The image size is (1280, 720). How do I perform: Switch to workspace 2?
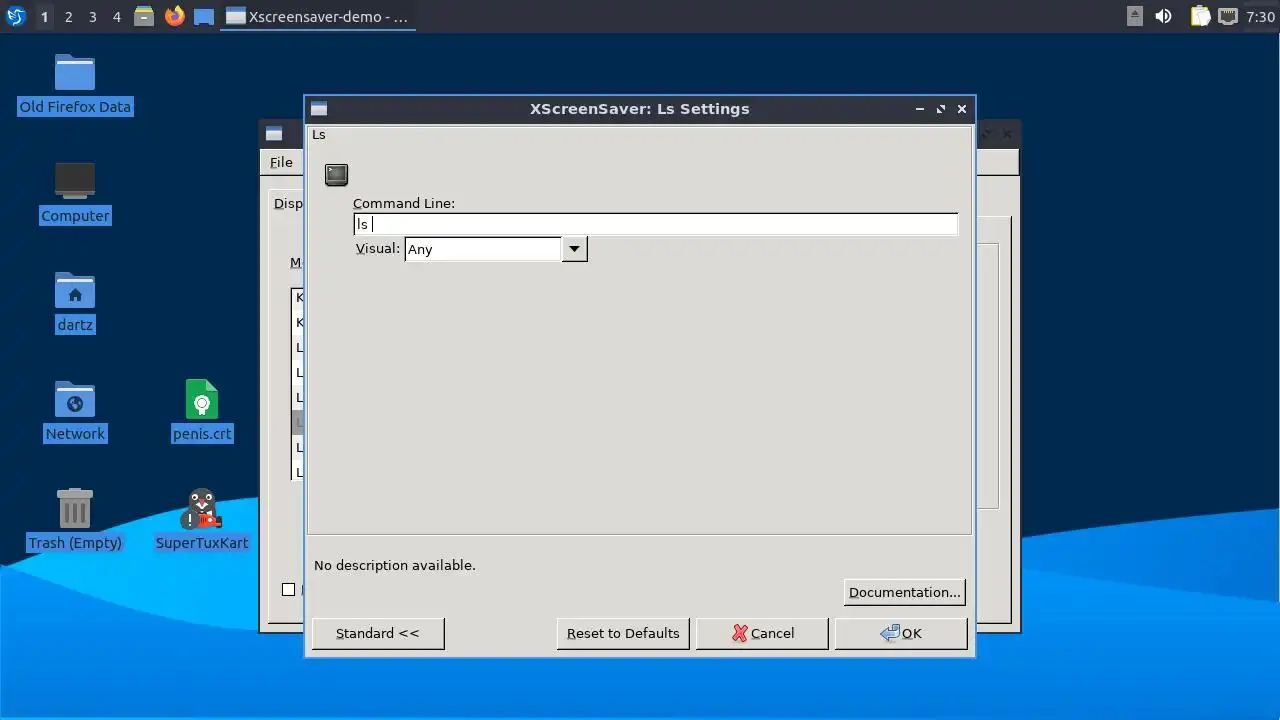pos(68,16)
